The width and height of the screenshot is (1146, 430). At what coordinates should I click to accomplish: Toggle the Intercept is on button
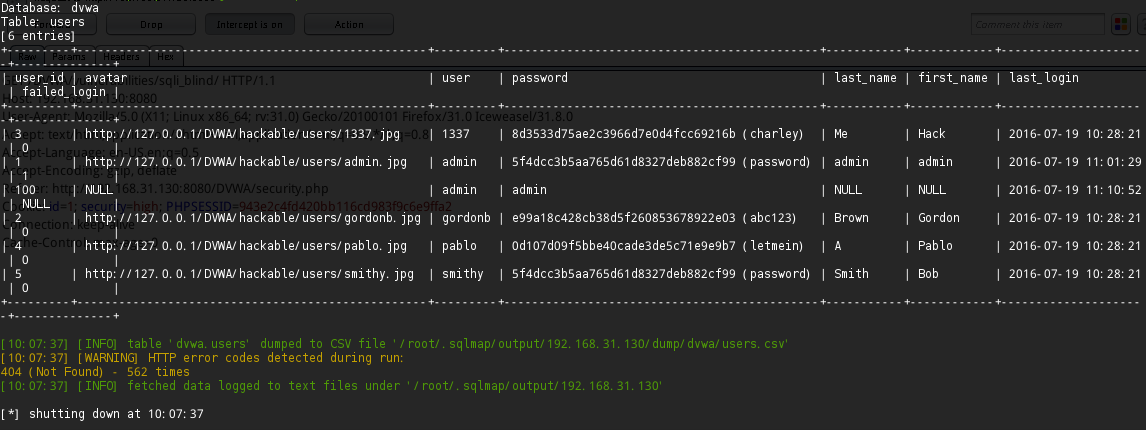click(x=249, y=24)
